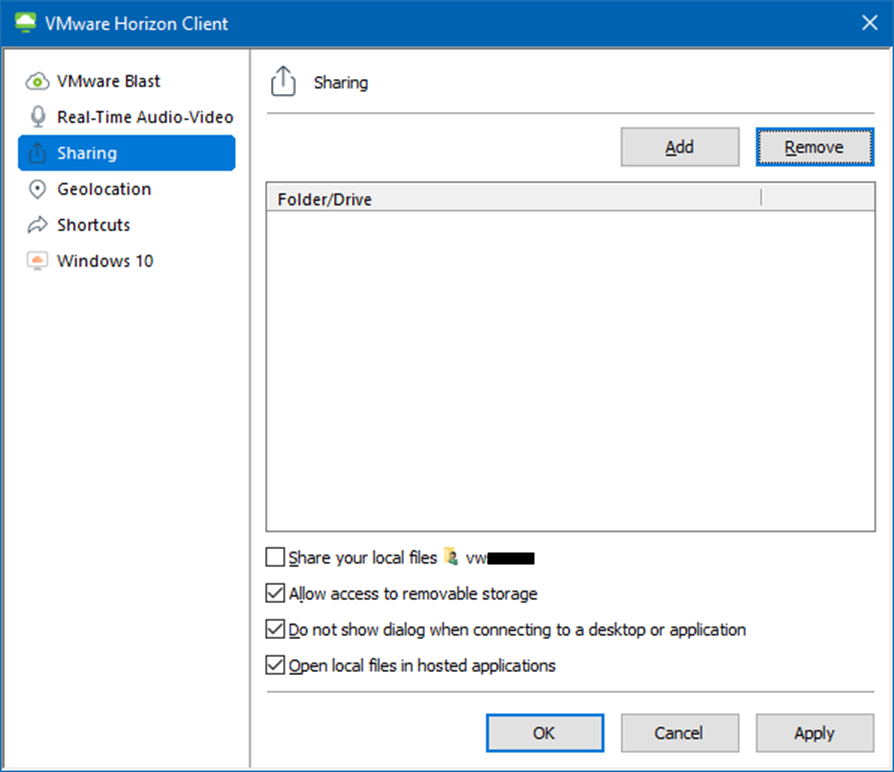This screenshot has height=772, width=894.
Task: Select the Windows 10 desktop entry
Action: pos(127,261)
